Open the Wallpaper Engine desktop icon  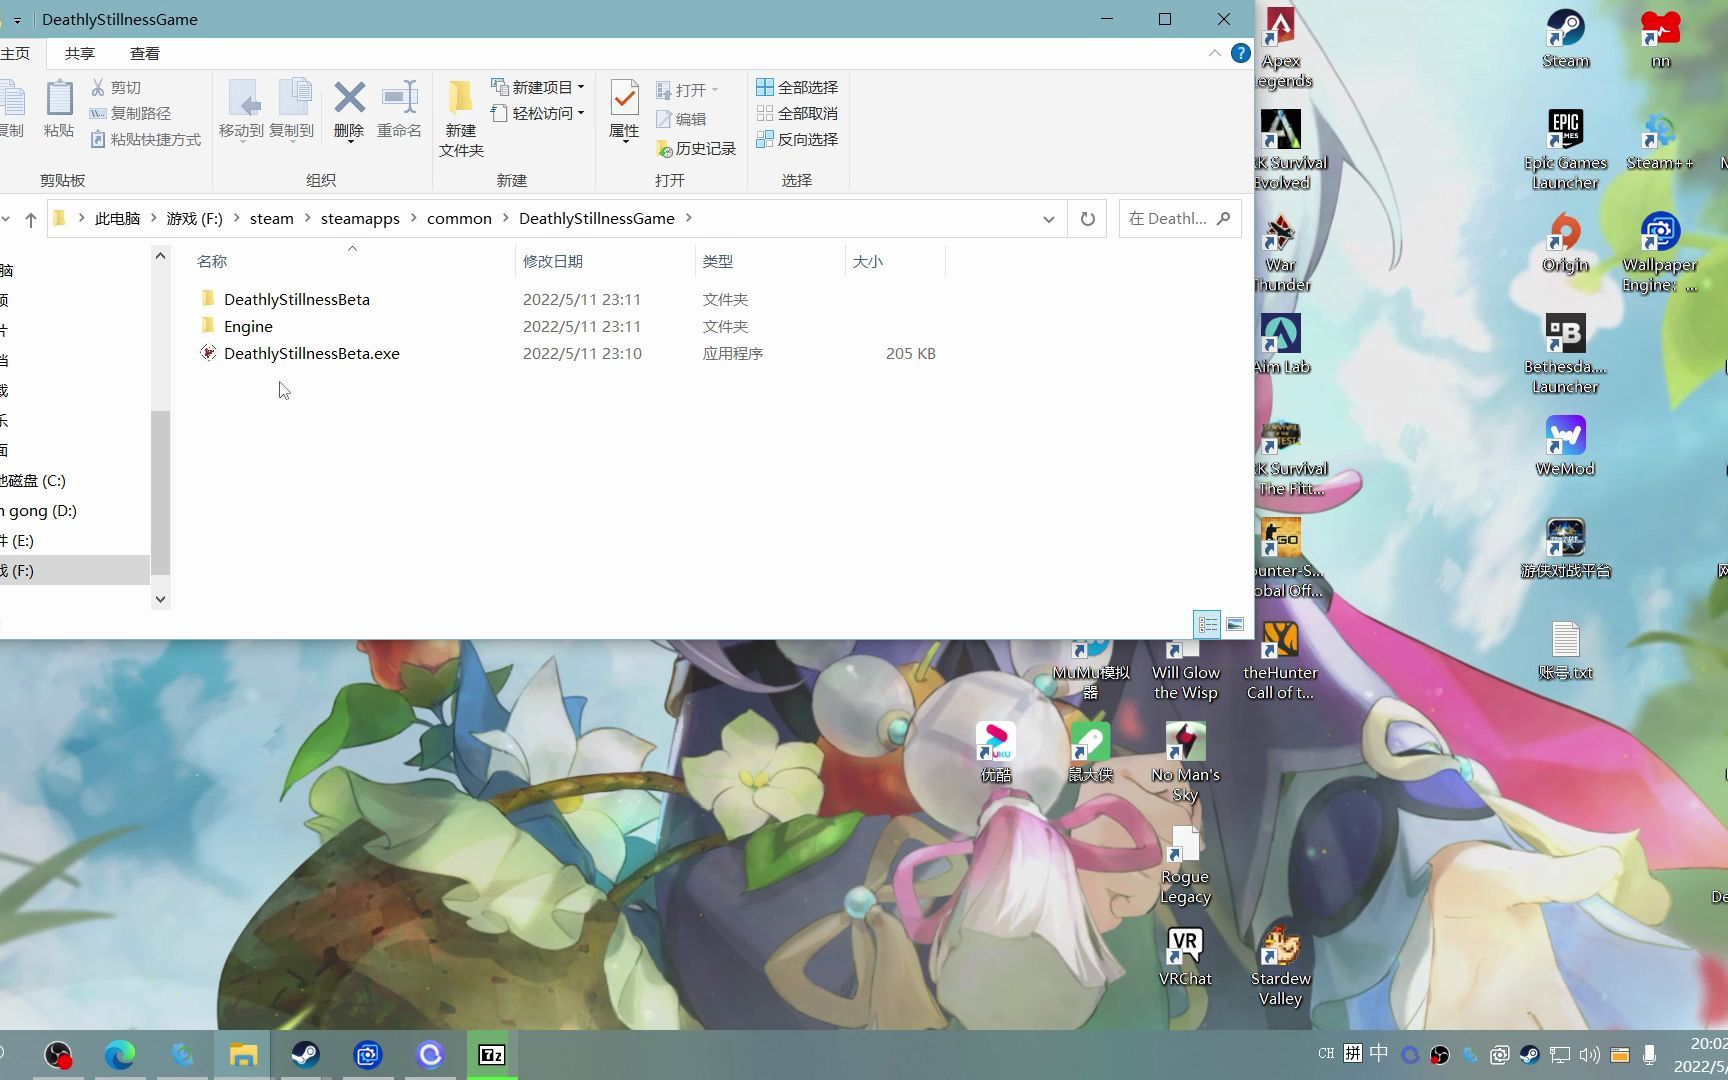1660,252
